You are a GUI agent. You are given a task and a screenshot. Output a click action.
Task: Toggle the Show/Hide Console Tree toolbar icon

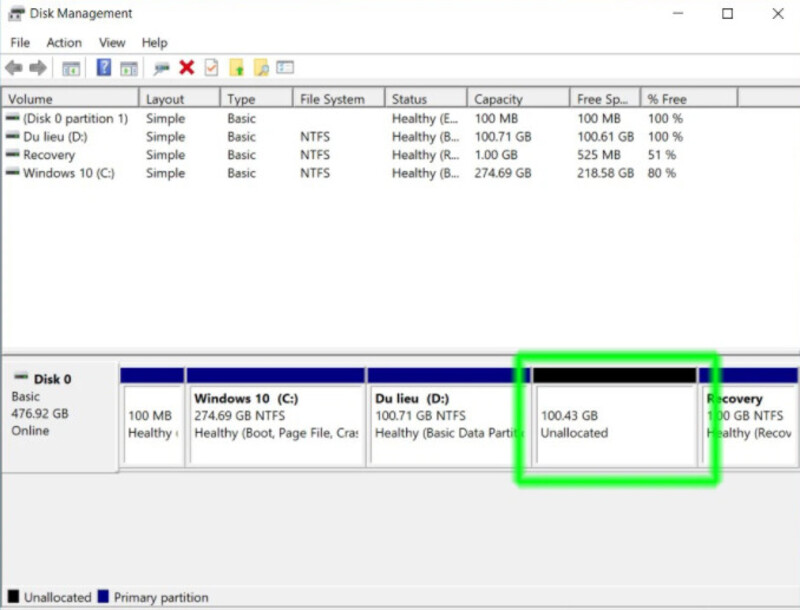click(71, 68)
